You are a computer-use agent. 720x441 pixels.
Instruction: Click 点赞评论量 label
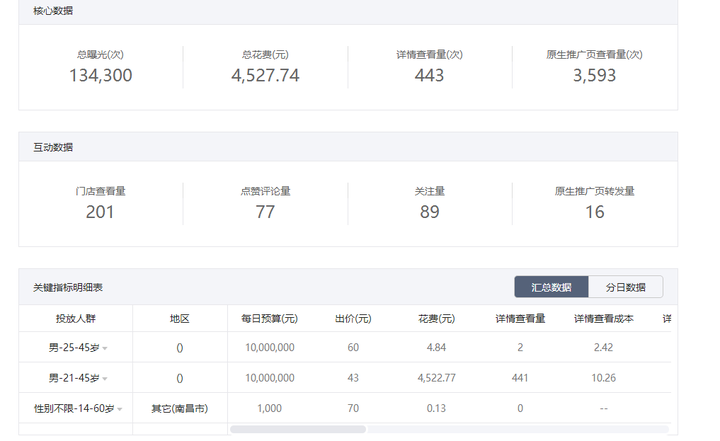point(265,191)
